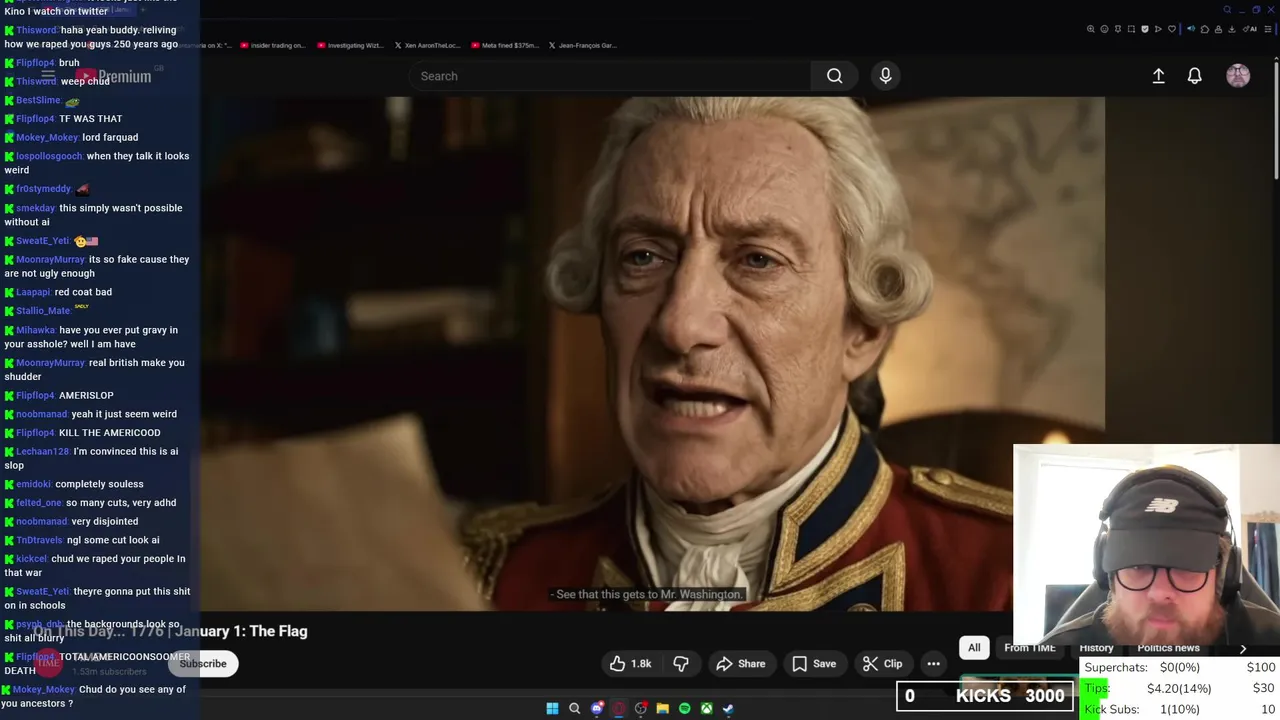Open Xbox app from the taskbar
The width and height of the screenshot is (1280, 720).
(x=706, y=709)
